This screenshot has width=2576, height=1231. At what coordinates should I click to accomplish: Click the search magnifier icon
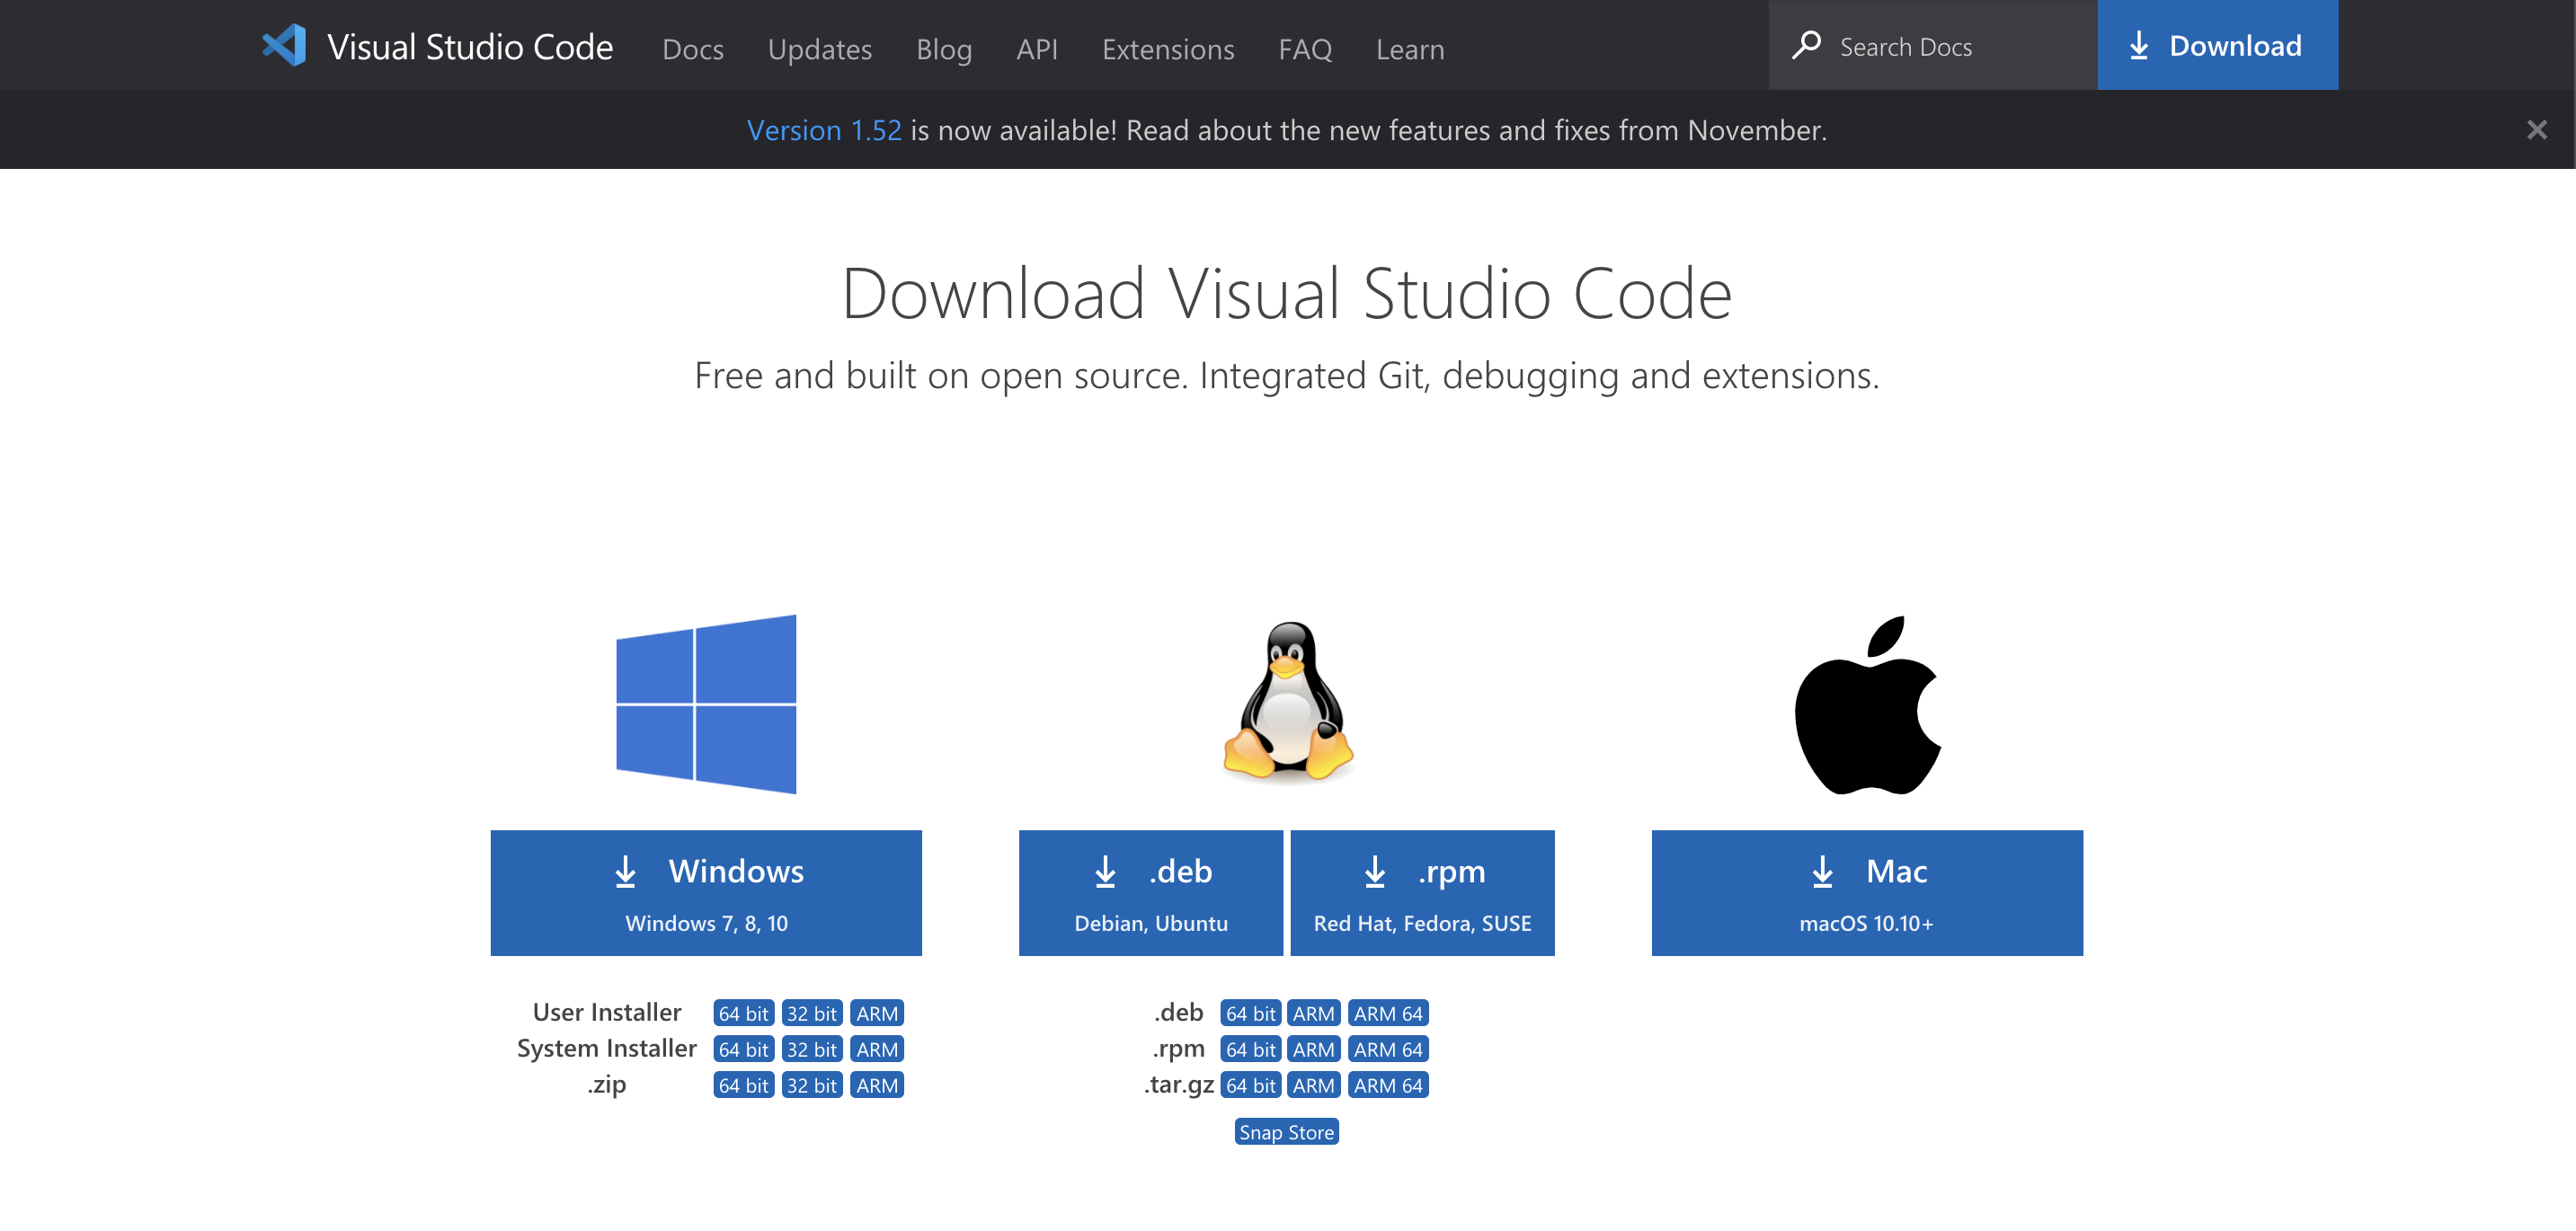click(x=1804, y=44)
